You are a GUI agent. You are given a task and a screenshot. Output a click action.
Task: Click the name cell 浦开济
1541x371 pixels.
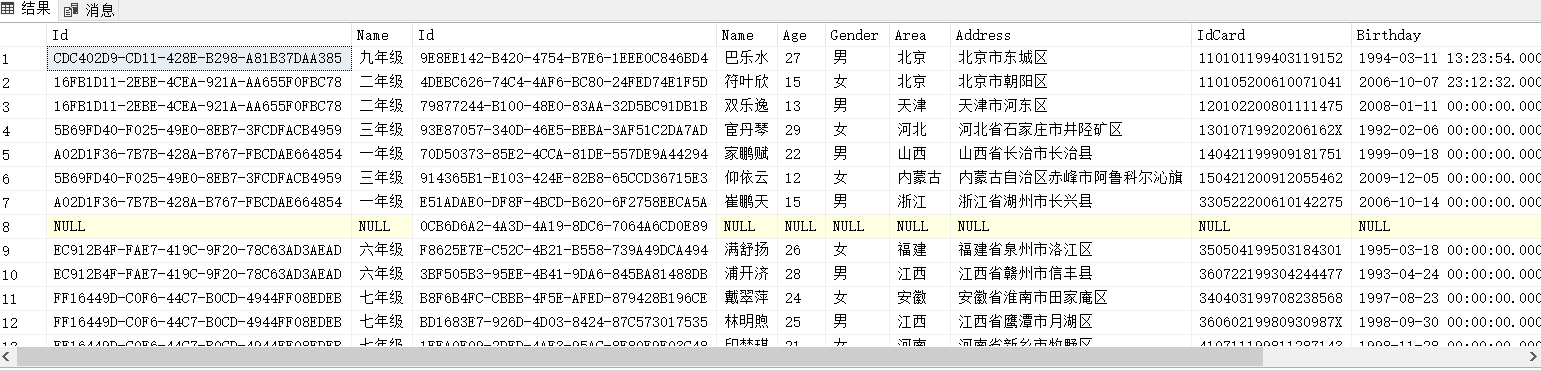(746, 275)
